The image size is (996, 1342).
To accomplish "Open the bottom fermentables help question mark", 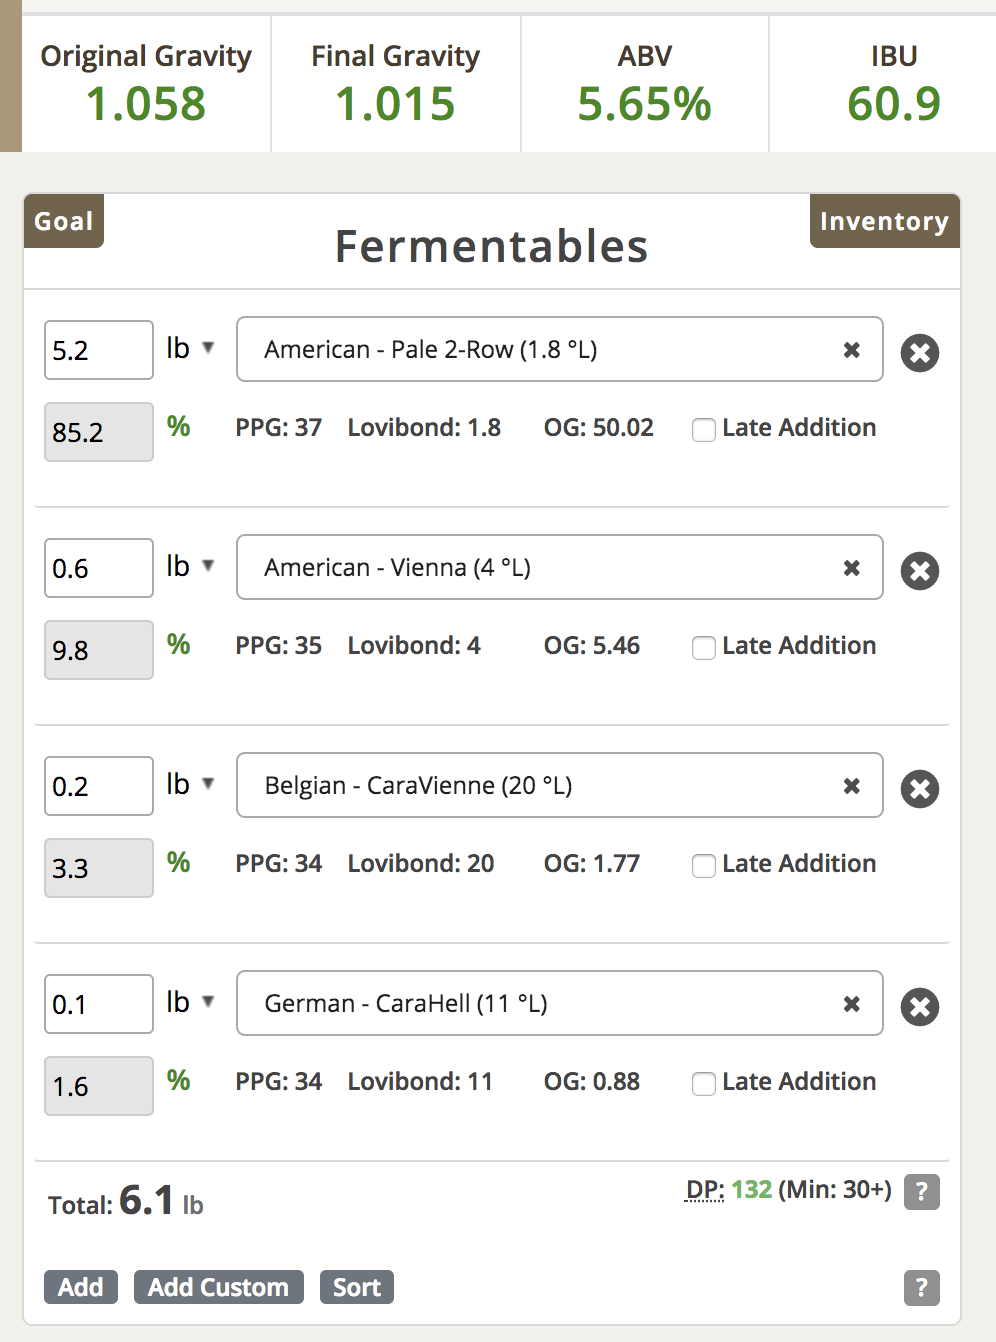I will (922, 1287).
